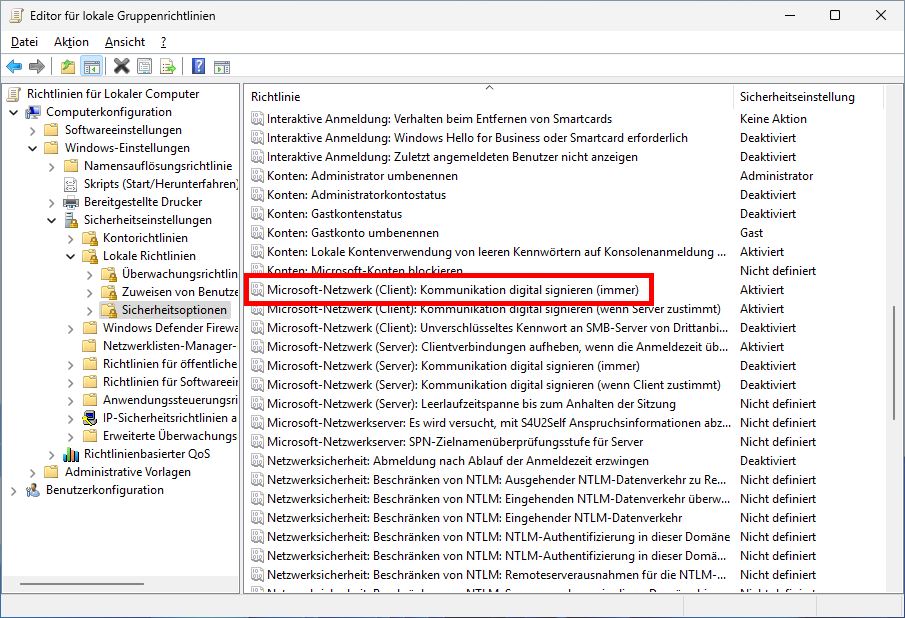
Task: Open properties via the properties toolbar icon
Action: click(144, 65)
